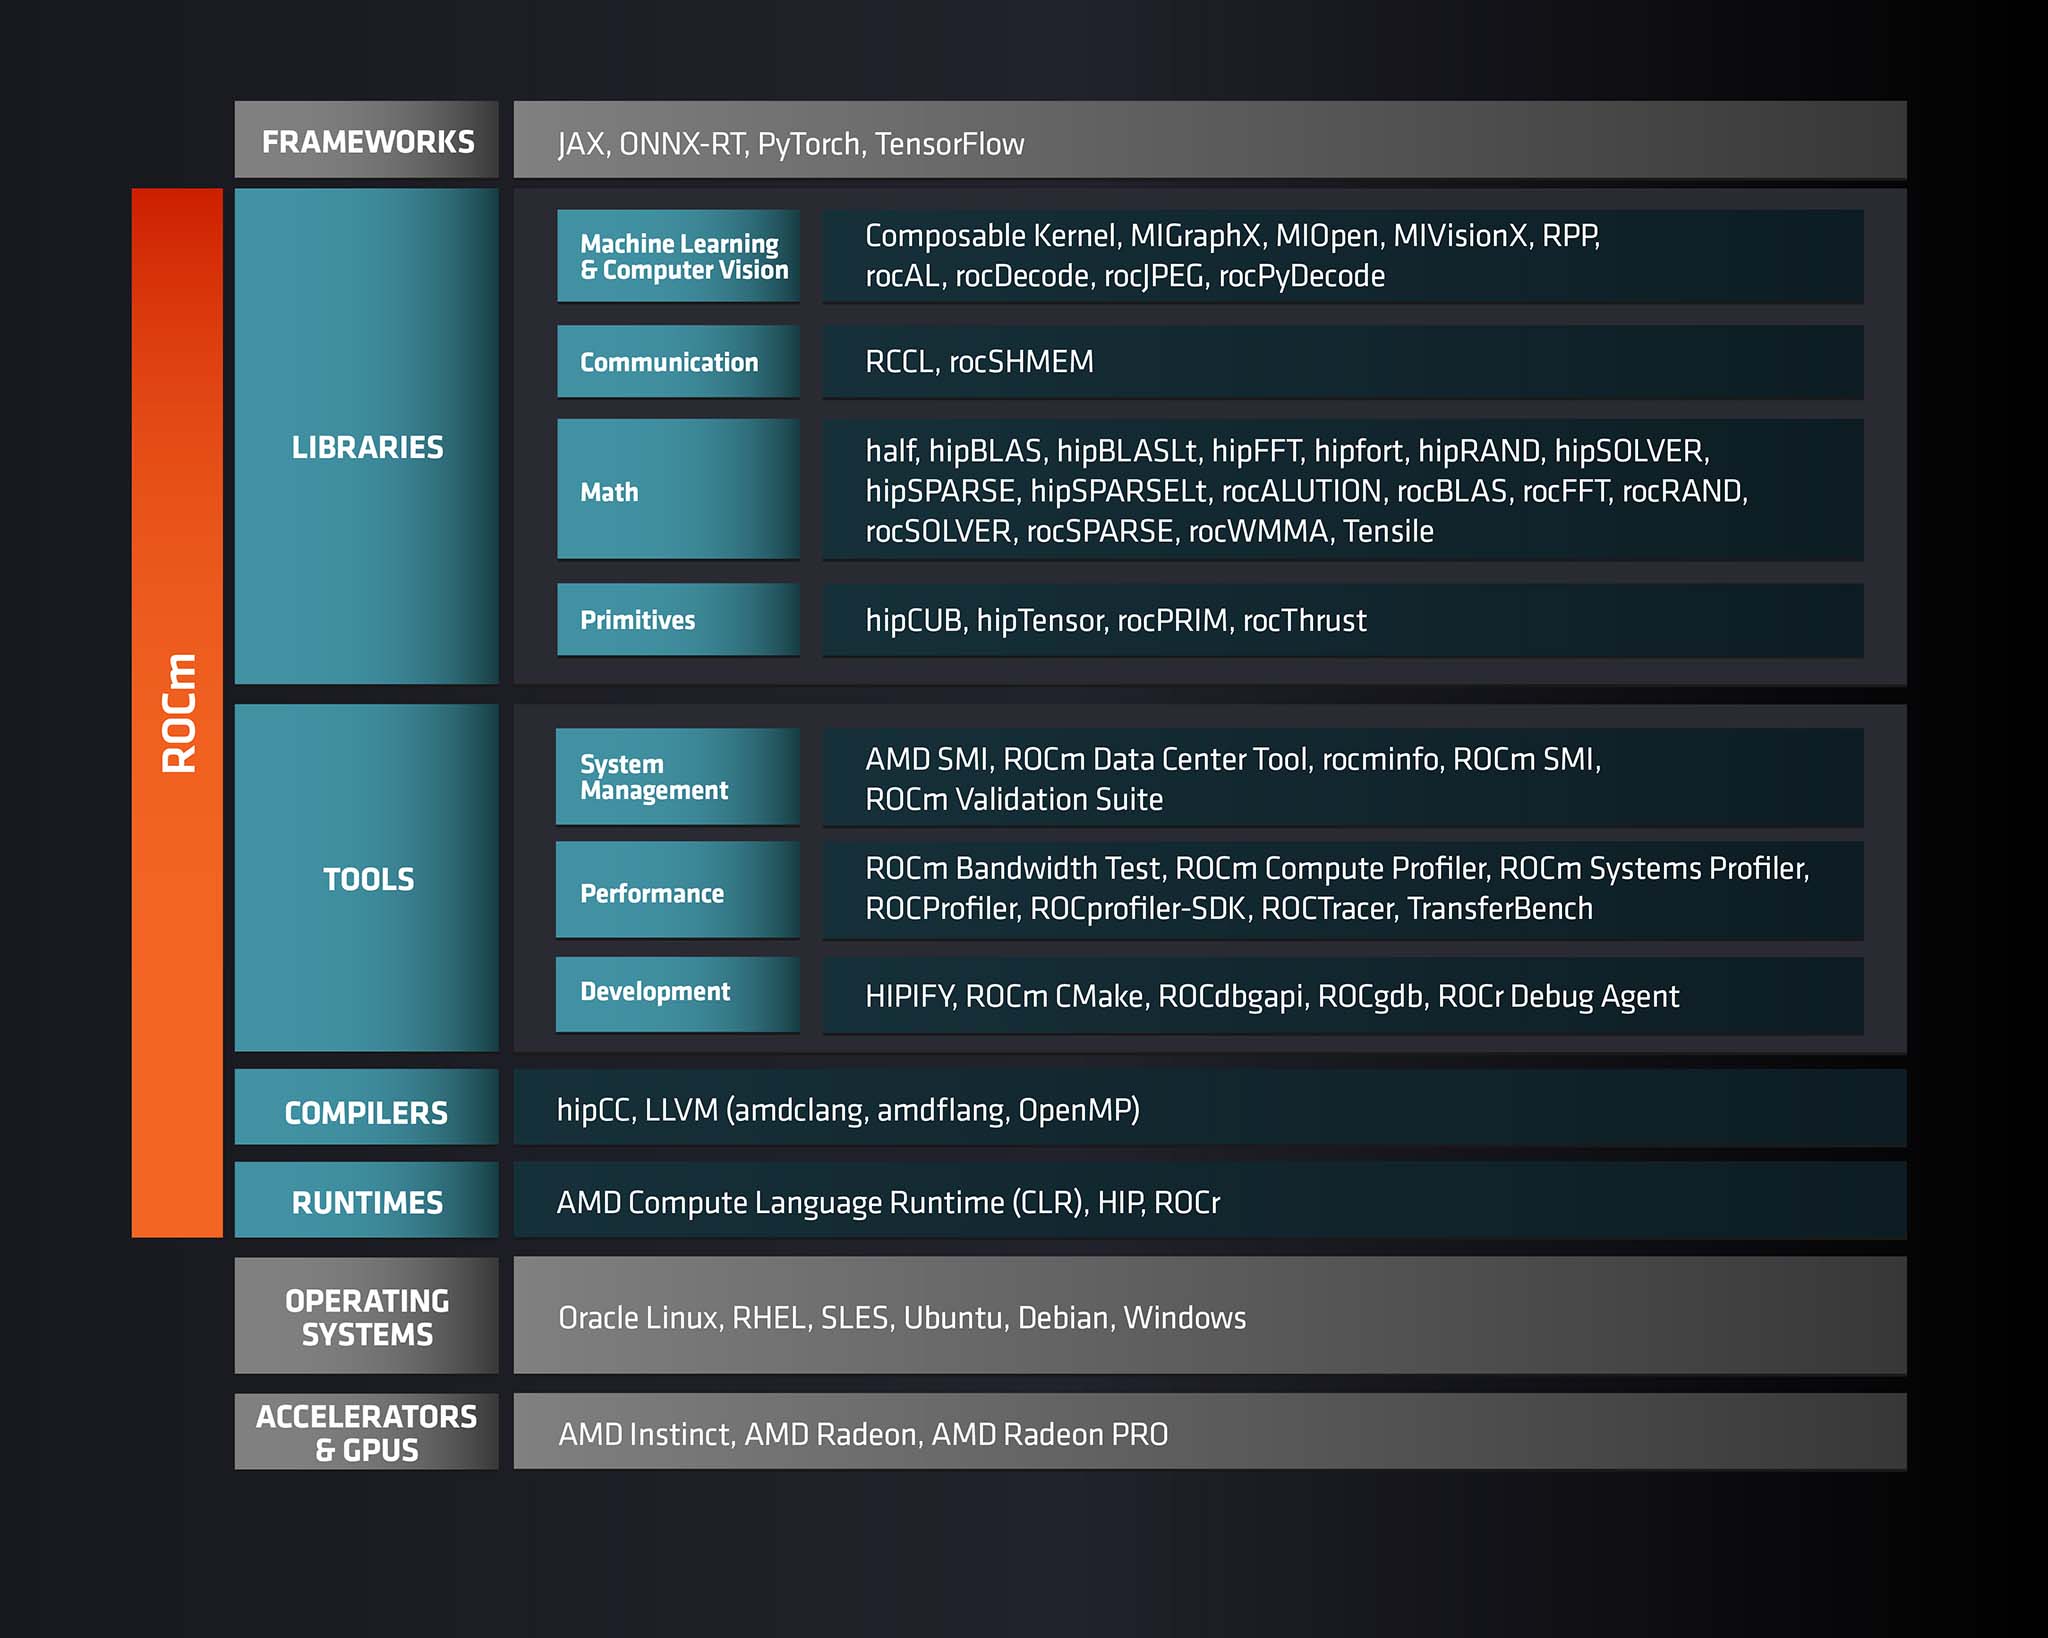Click "AMD Compute Language Runtime (CLR)"
This screenshot has width=2048, height=1638.
[820, 1203]
